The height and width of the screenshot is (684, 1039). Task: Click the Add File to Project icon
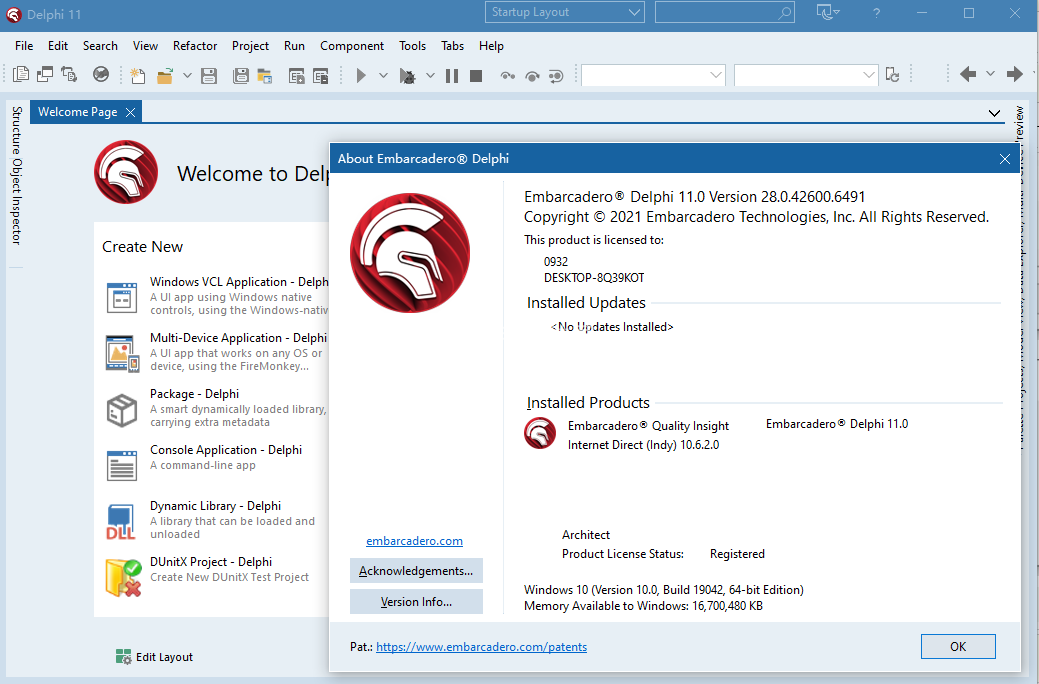[296, 75]
